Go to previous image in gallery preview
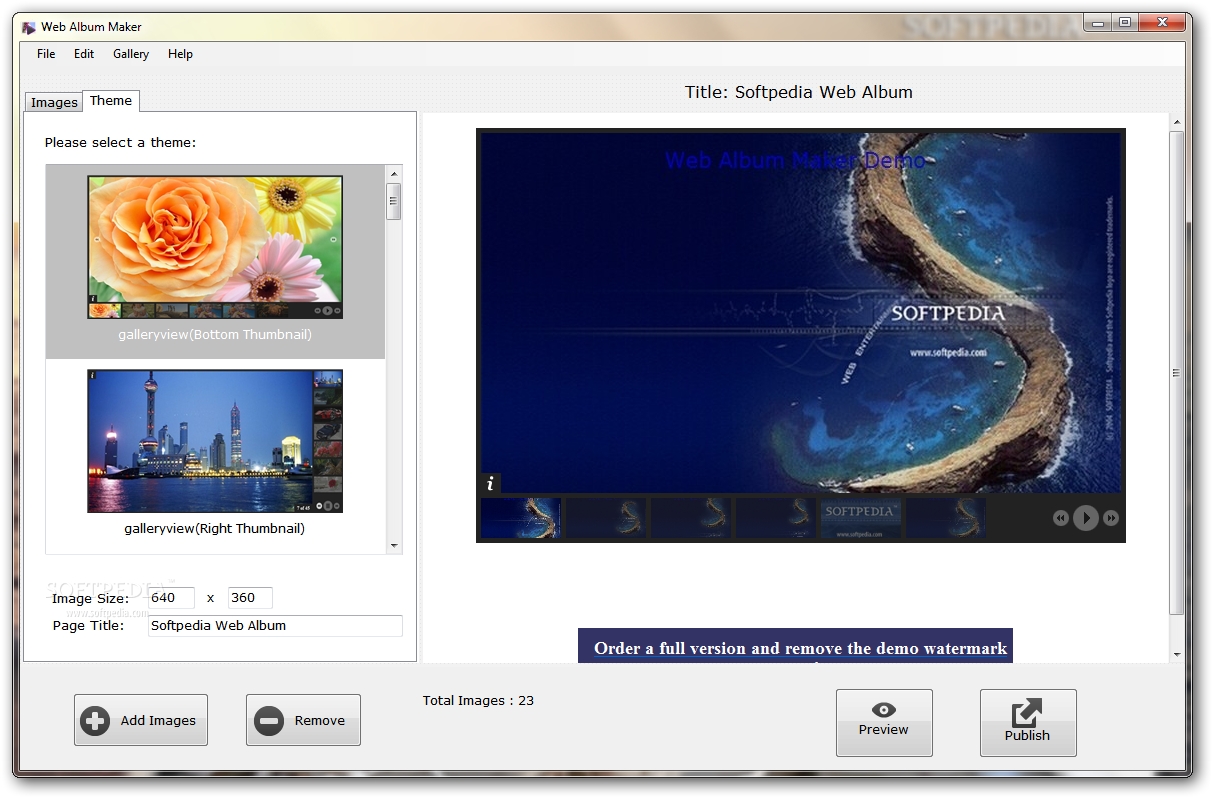Screen dimensions: 1213x798 [x=1061, y=518]
